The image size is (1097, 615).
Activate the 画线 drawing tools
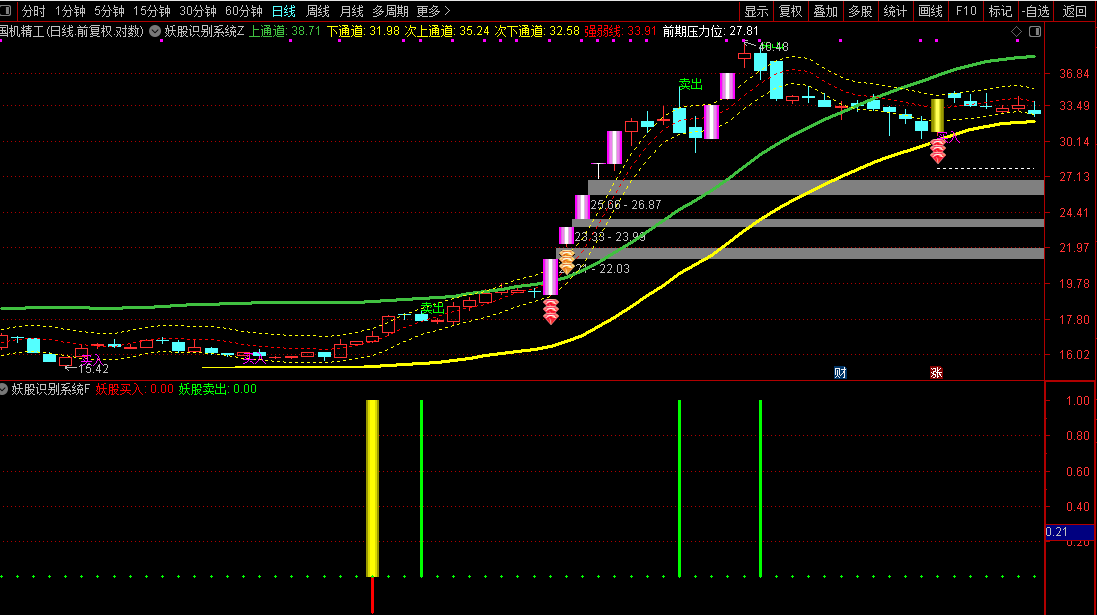coord(930,11)
